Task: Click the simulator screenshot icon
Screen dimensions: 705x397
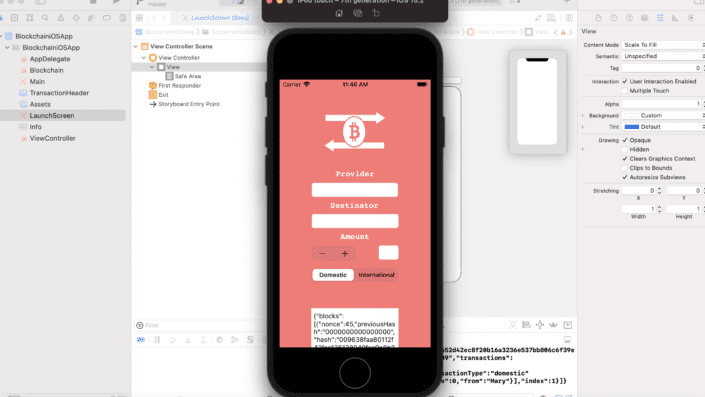Action: pos(357,13)
